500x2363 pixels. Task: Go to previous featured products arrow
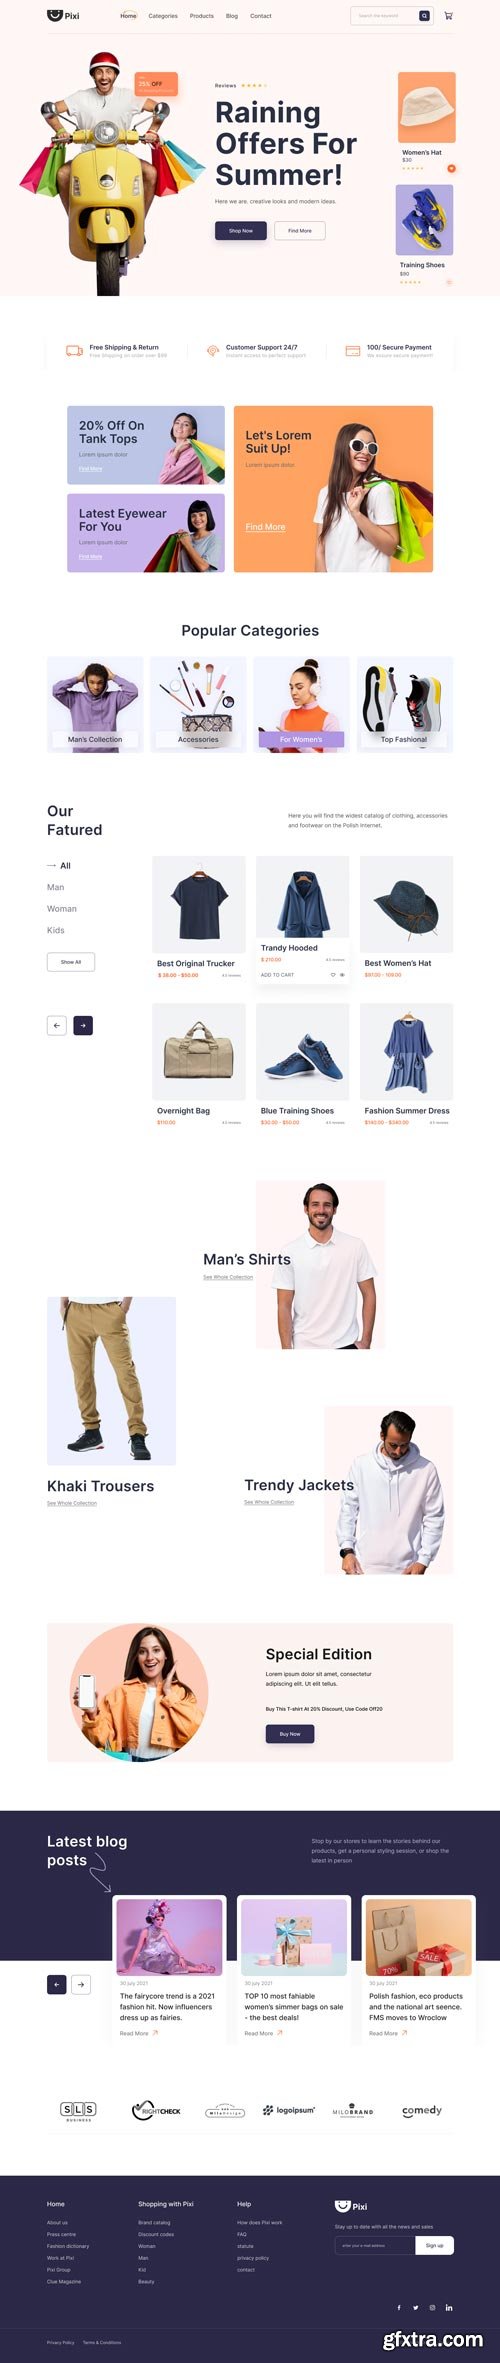click(x=57, y=1025)
